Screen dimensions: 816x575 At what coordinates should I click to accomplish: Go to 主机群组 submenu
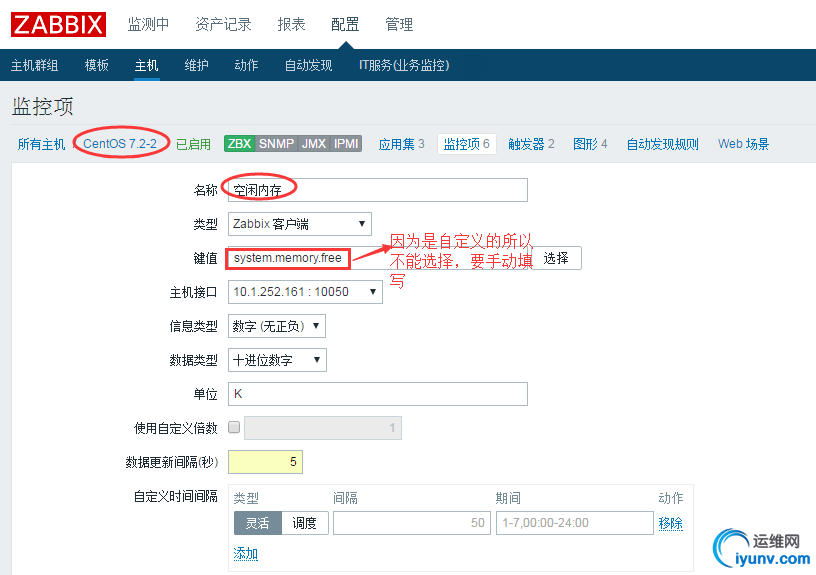34,65
